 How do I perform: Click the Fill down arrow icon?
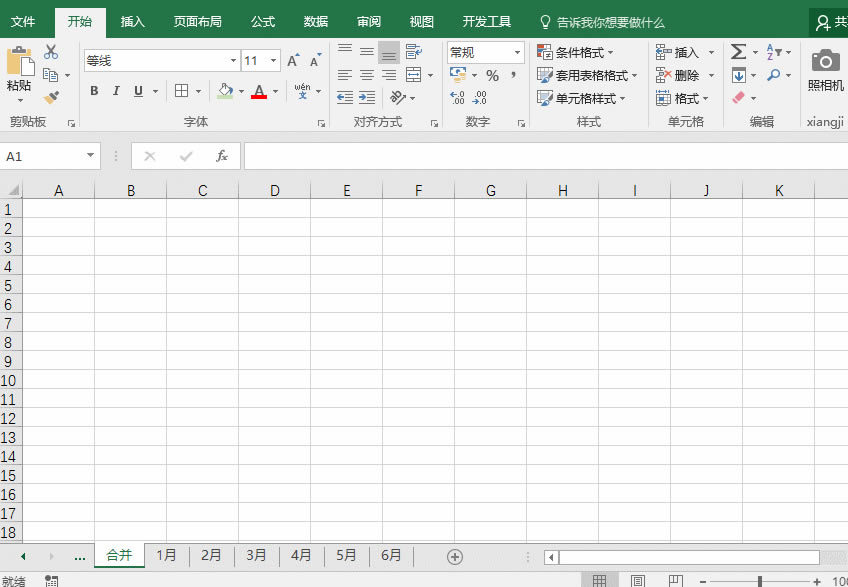tap(738, 75)
